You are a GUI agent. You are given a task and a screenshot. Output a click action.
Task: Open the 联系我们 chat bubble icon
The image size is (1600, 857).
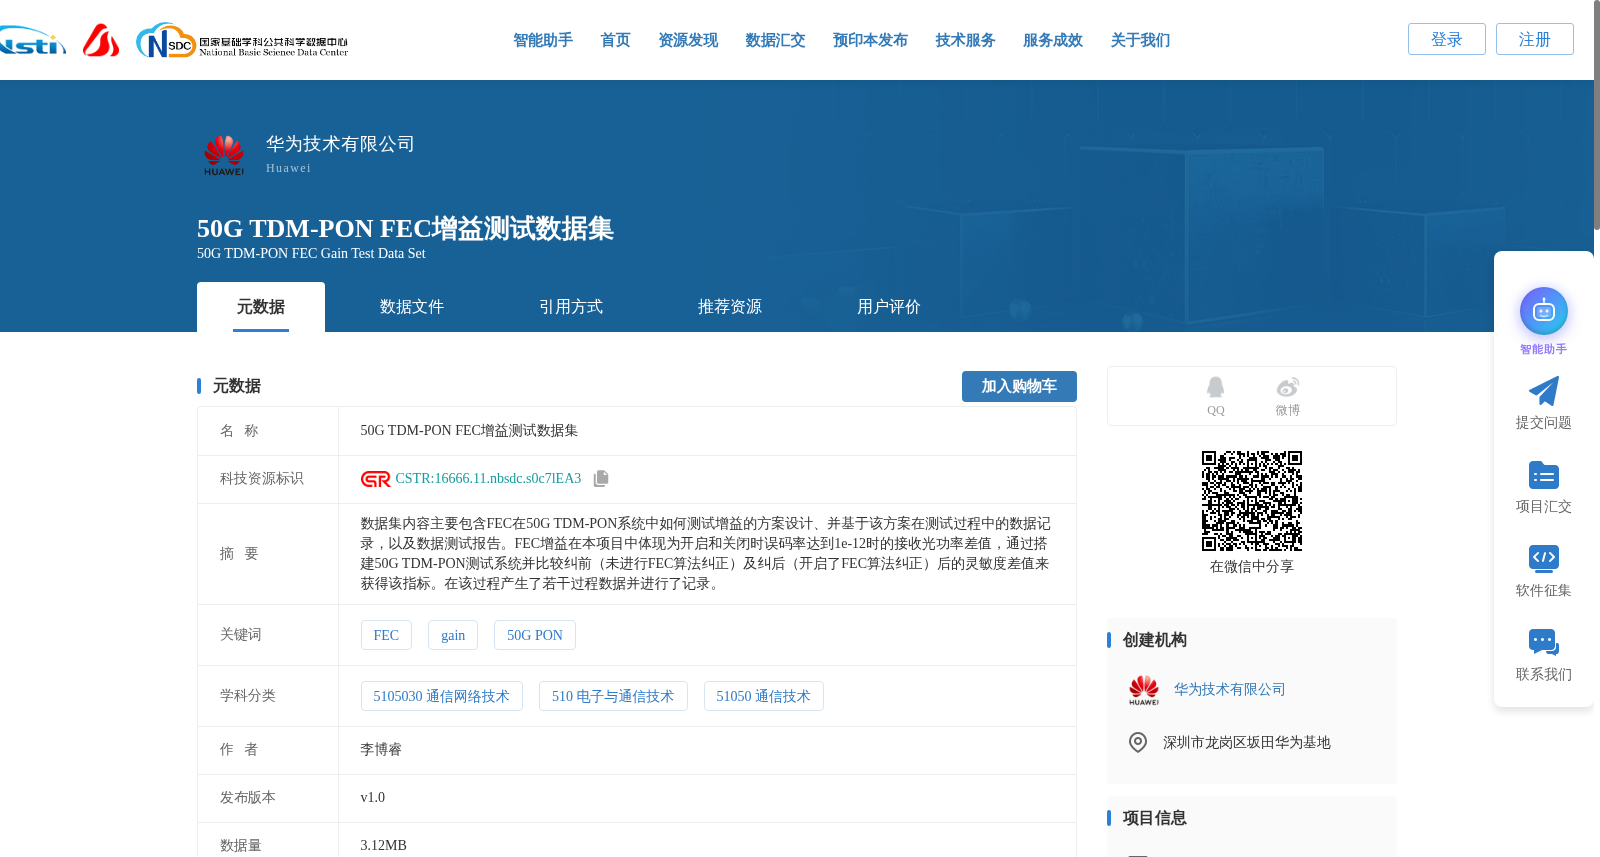pos(1543,642)
